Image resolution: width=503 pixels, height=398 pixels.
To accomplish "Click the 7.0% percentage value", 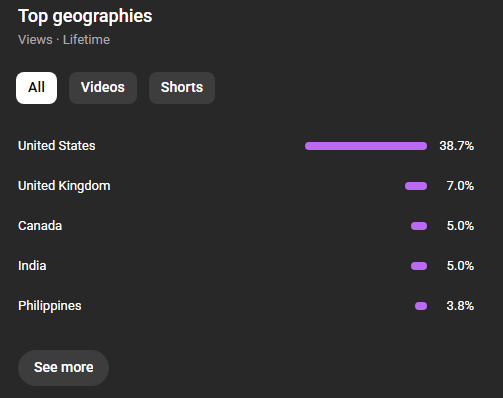I will [x=460, y=186].
